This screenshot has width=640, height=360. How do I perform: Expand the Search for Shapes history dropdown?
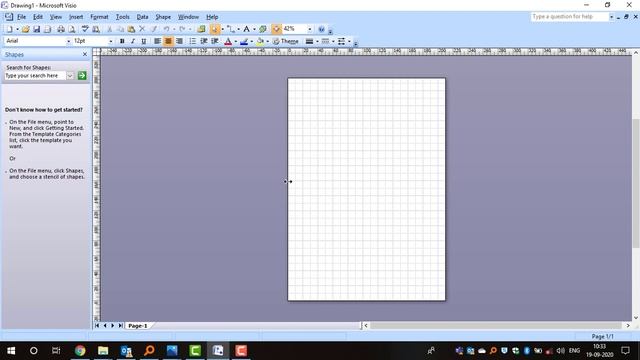point(70,76)
